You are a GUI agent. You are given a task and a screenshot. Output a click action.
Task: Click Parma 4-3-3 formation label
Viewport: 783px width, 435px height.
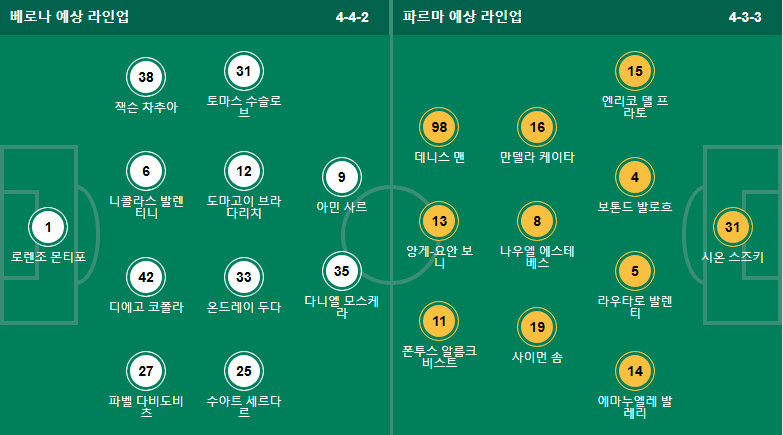[745, 17]
